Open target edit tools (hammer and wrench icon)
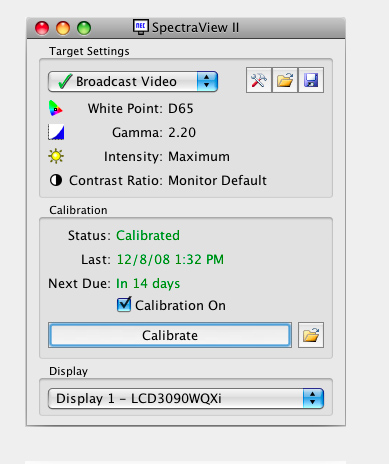The width and height of the screenshot is (389, 464). point(259,80)
